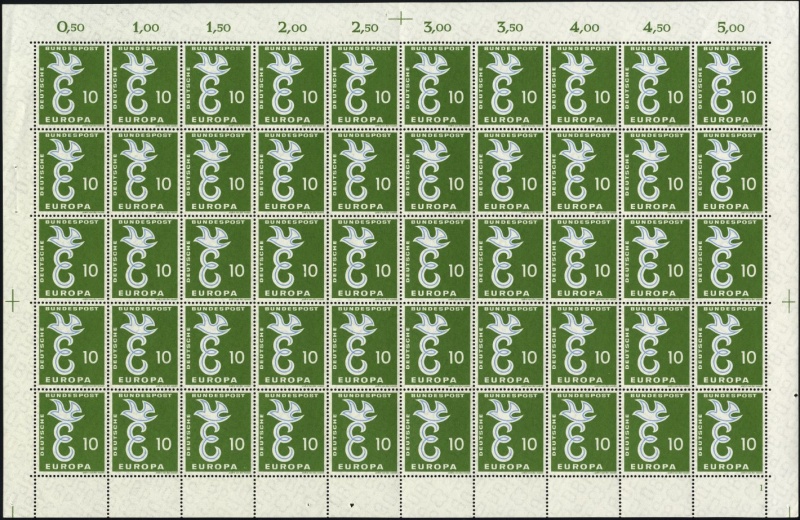Select the middle-row stamp in the "2,50" column
Viewport: 800px width, 520px height.
coord(364,259)
